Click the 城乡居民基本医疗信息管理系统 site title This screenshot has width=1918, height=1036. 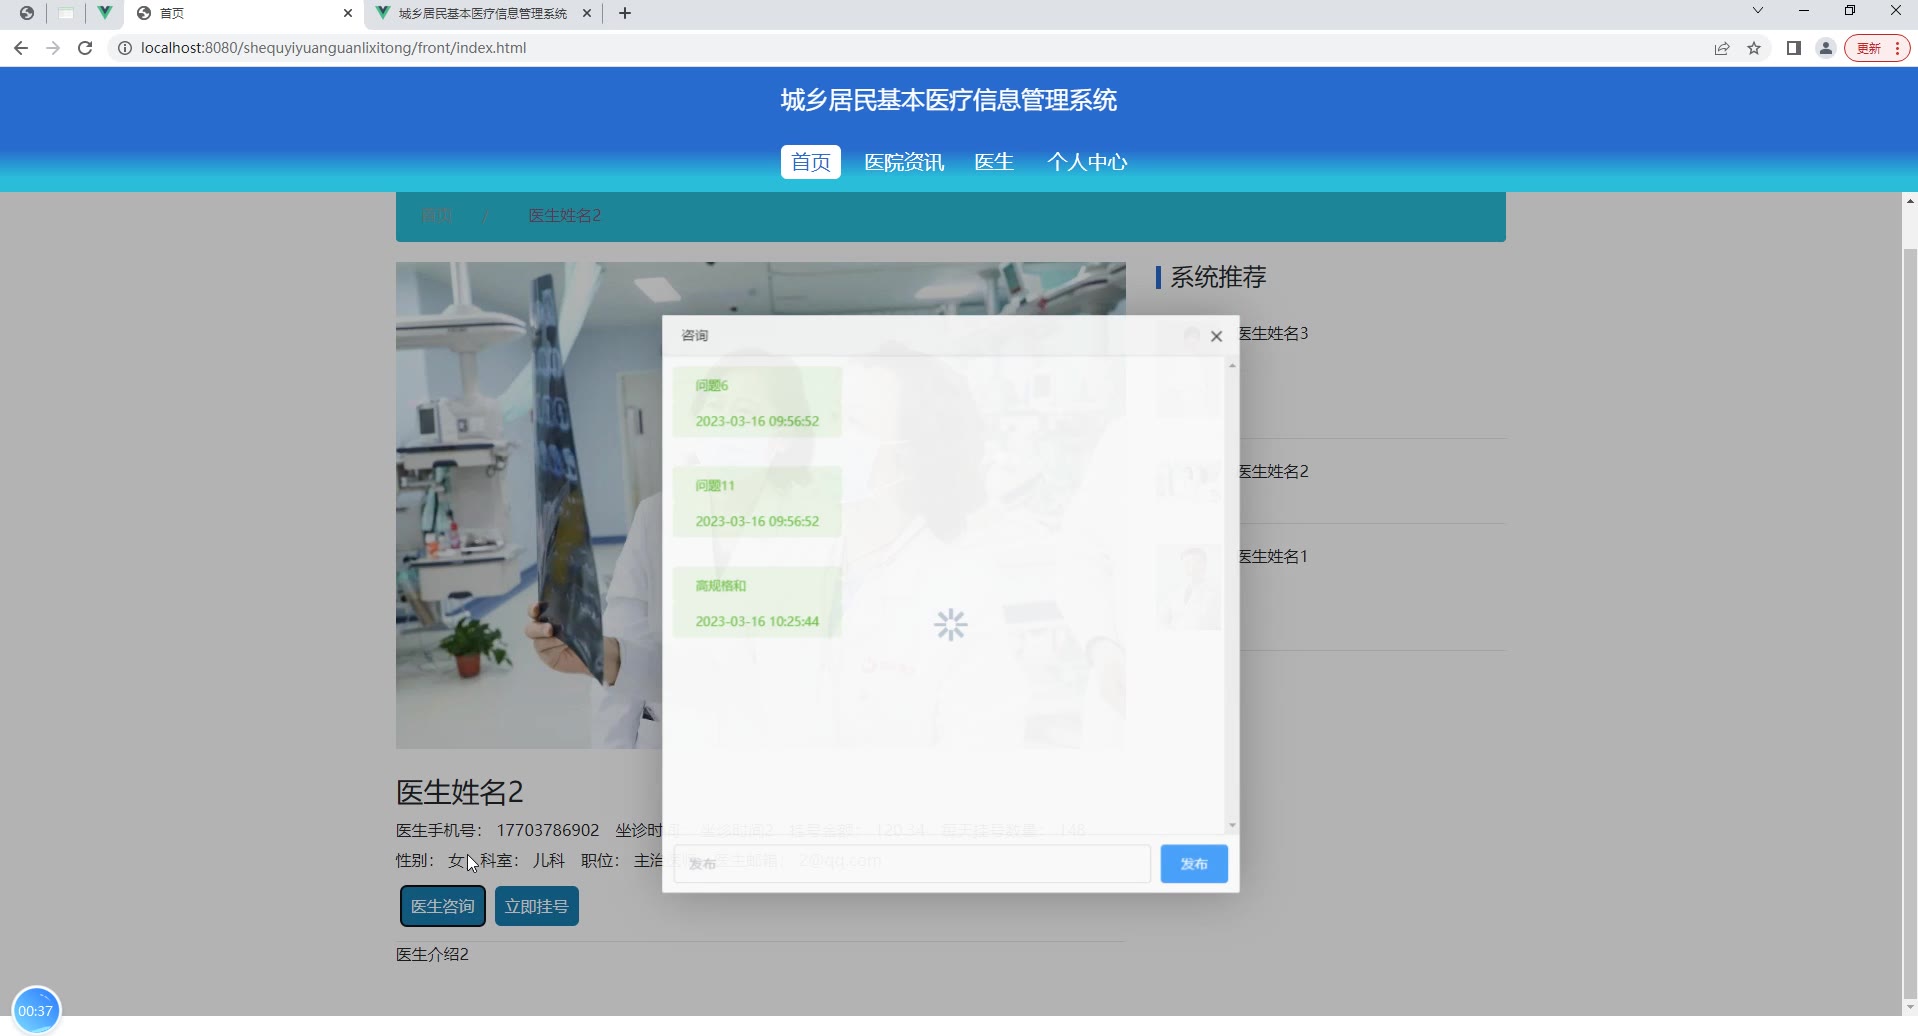(949, 100)
